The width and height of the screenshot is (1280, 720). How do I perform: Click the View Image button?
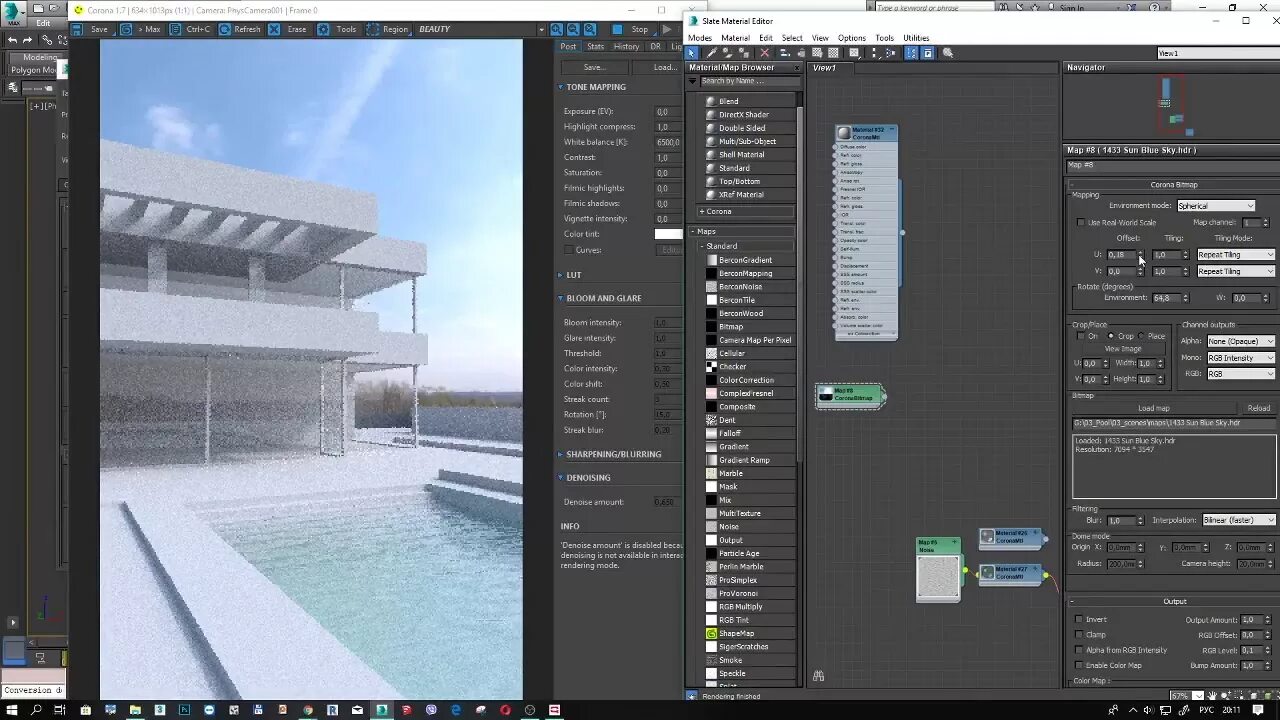[x=1122, y=349]
